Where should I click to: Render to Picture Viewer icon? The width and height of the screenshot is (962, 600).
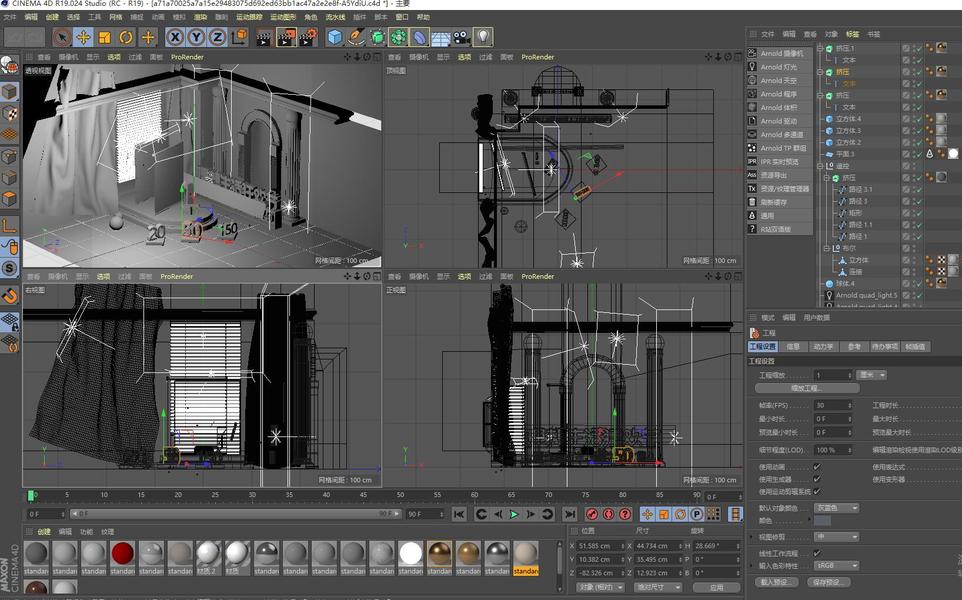coord(286,37)
